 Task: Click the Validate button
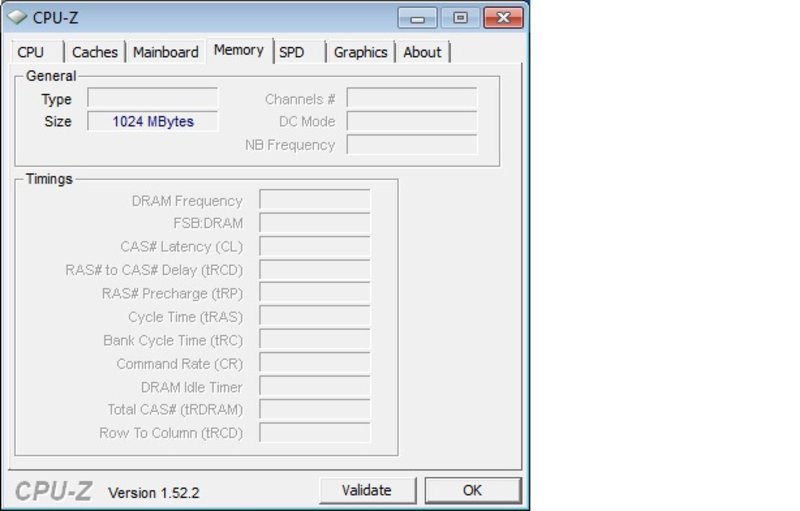tap(367, 490)
